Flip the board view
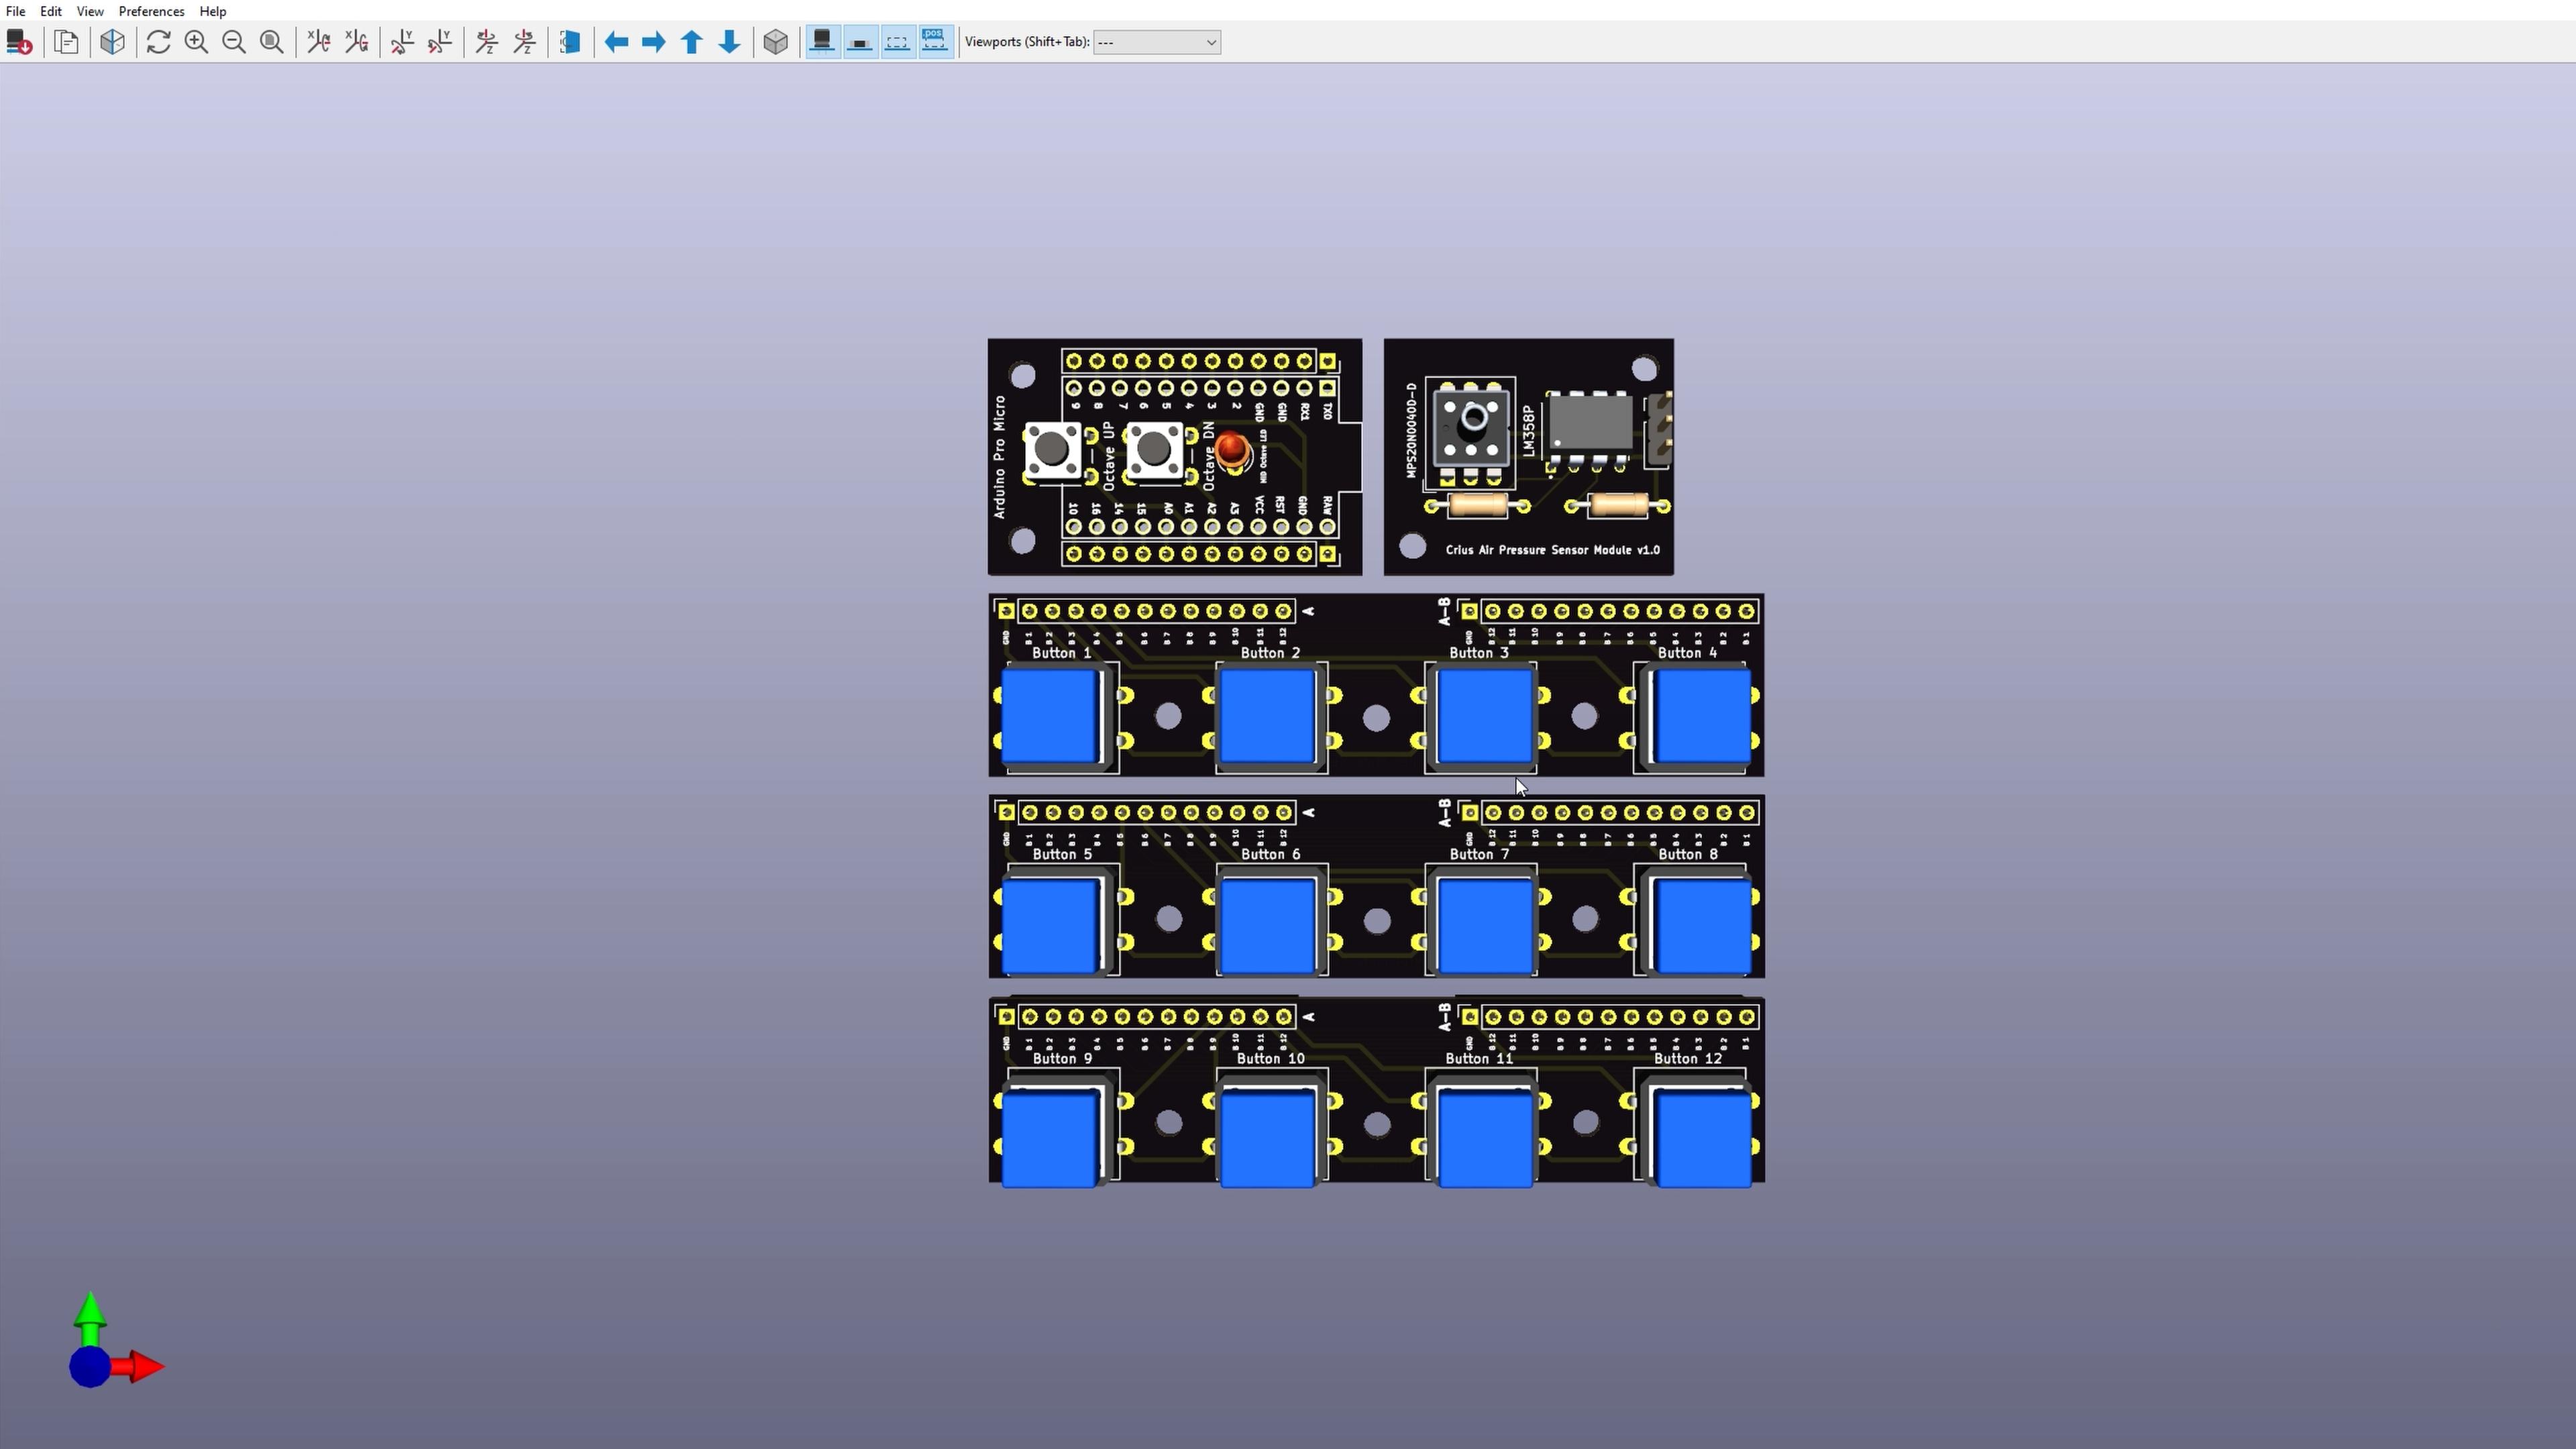 coord(571,42)
